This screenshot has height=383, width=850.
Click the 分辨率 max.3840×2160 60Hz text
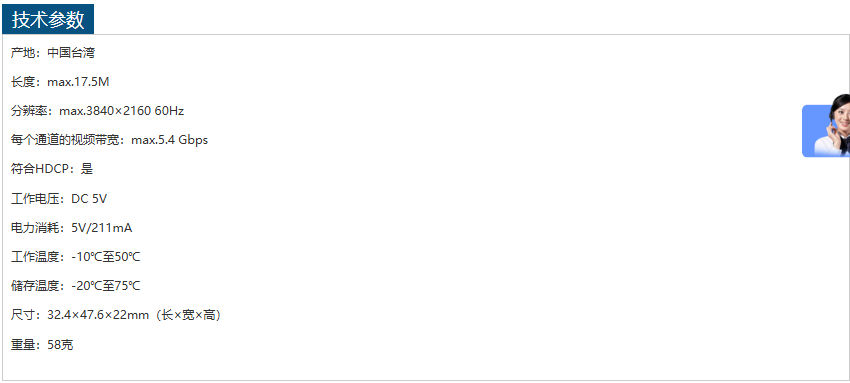point(98,111)
